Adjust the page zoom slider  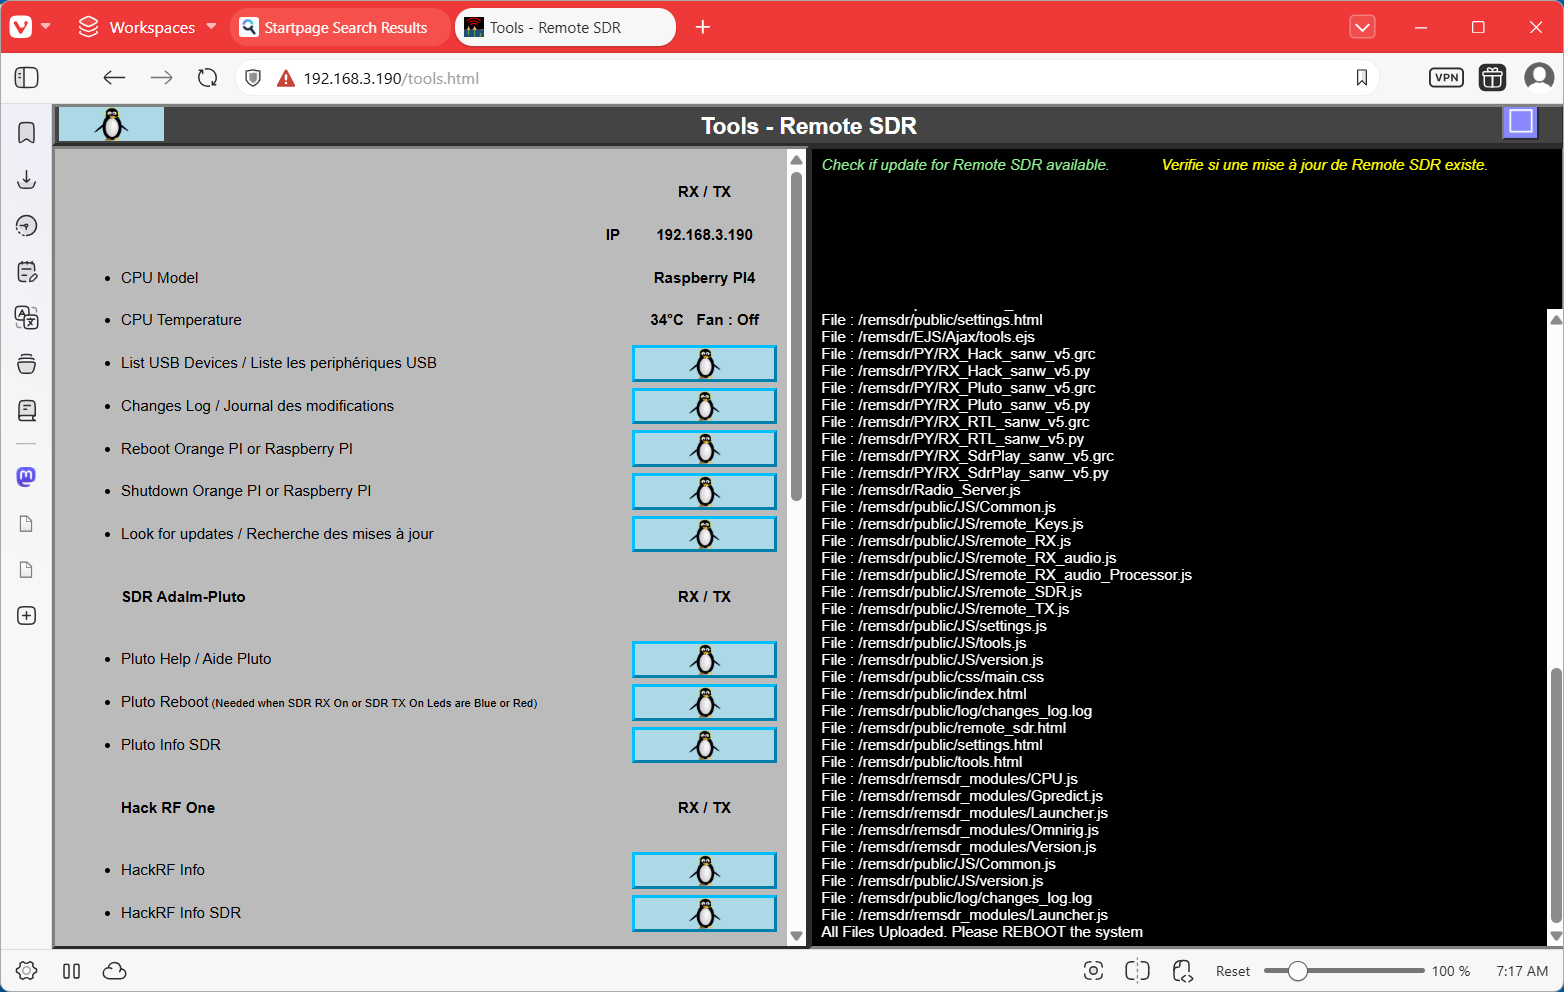click(x=1298, y=971)
